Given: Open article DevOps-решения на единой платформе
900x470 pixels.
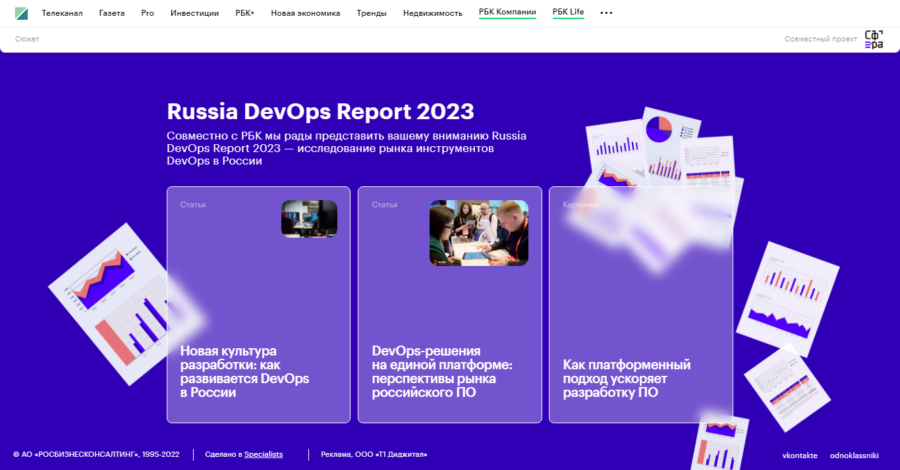Looking at the screenshot, I should 449,305.
